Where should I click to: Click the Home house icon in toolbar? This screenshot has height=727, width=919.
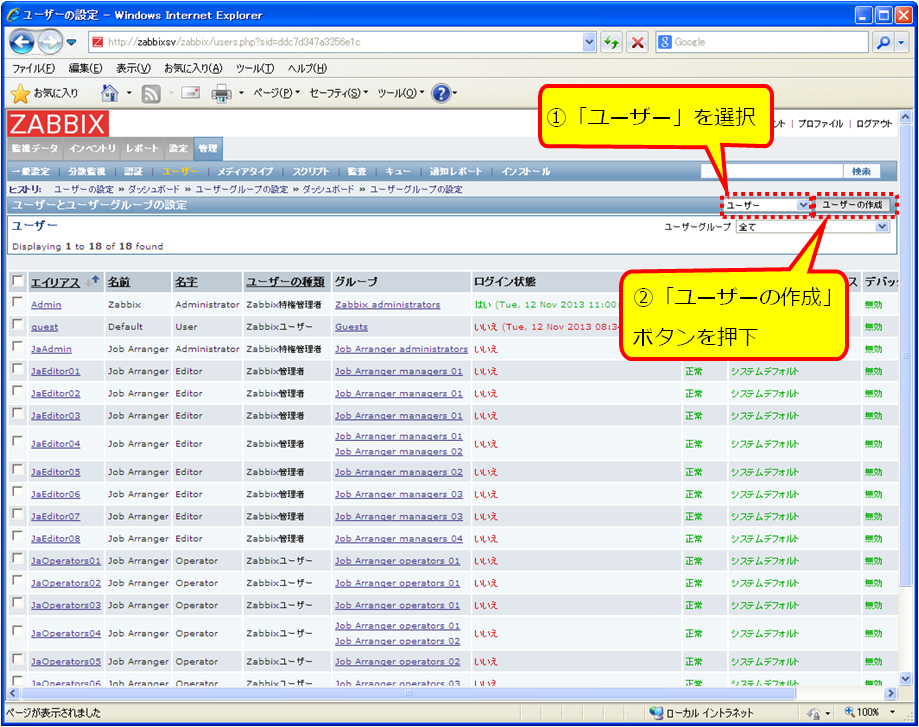(110, 93)
